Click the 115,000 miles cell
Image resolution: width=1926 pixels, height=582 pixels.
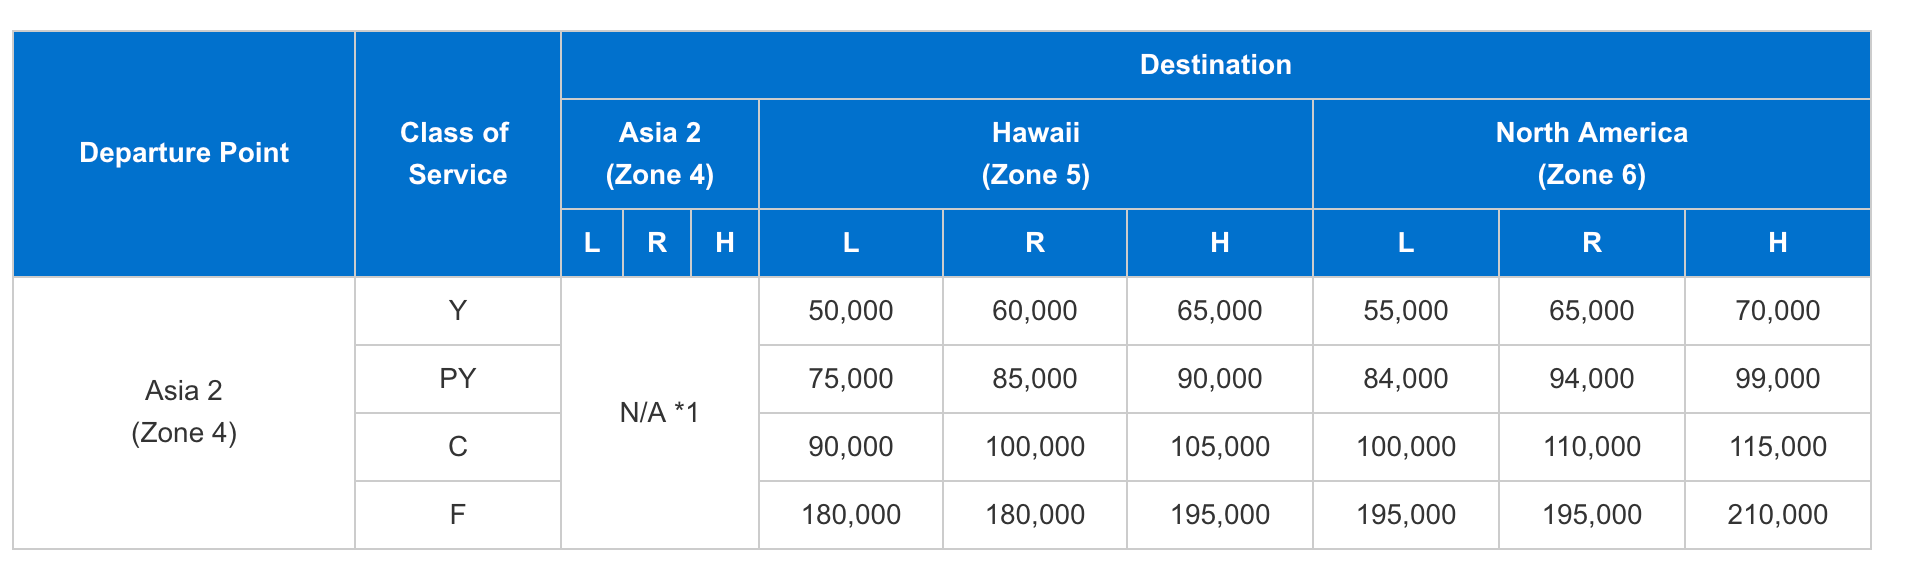[x=1778, y=447]
